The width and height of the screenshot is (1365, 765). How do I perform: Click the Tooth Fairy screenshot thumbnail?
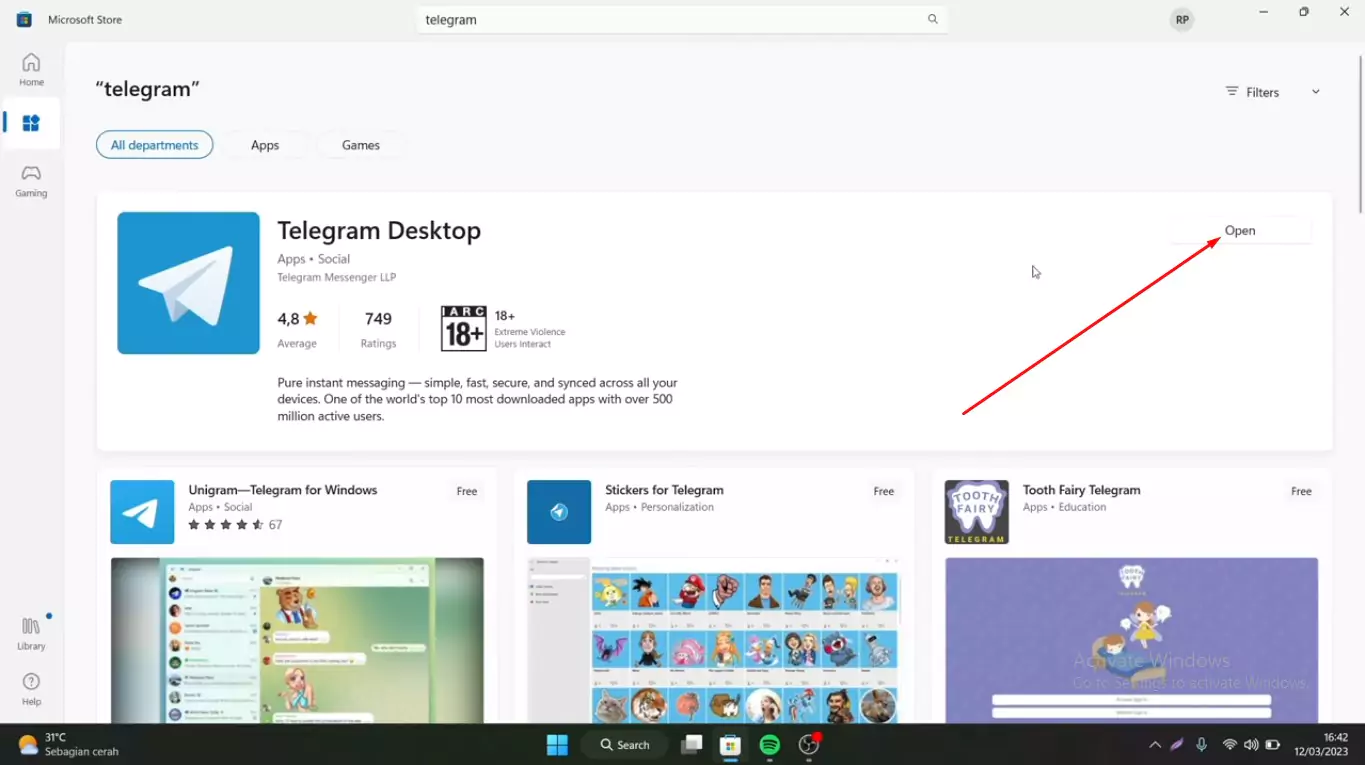(1131, 640)
